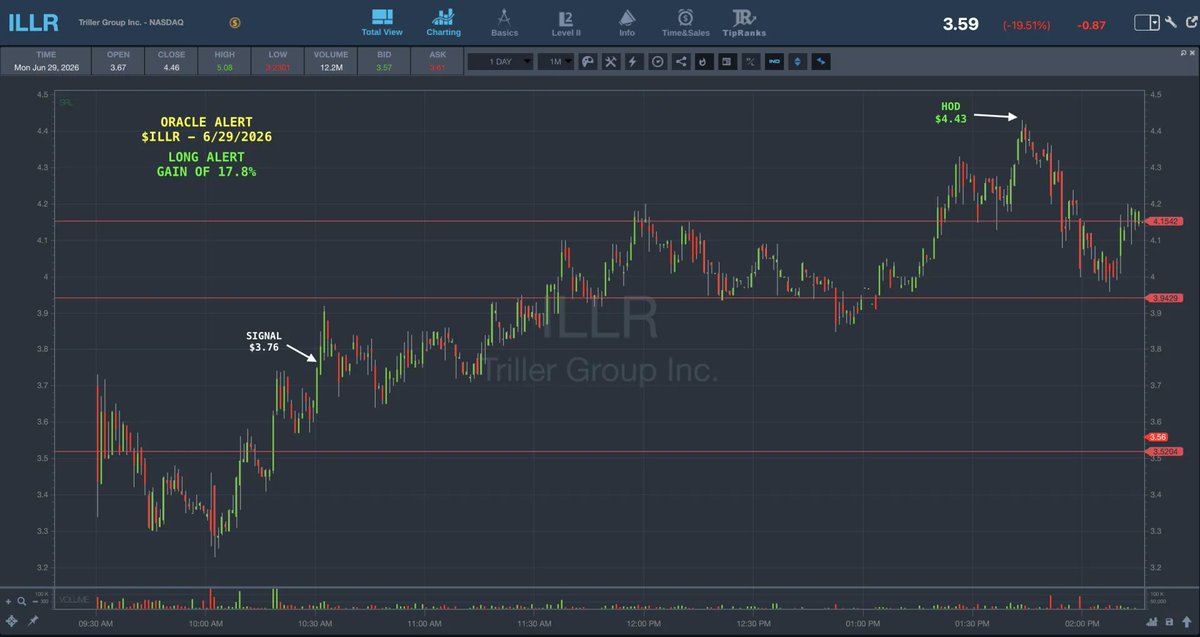The height and width of the screenshot is (637, 1200).
Task: Open the Basics tab
Action: point(504,22)
